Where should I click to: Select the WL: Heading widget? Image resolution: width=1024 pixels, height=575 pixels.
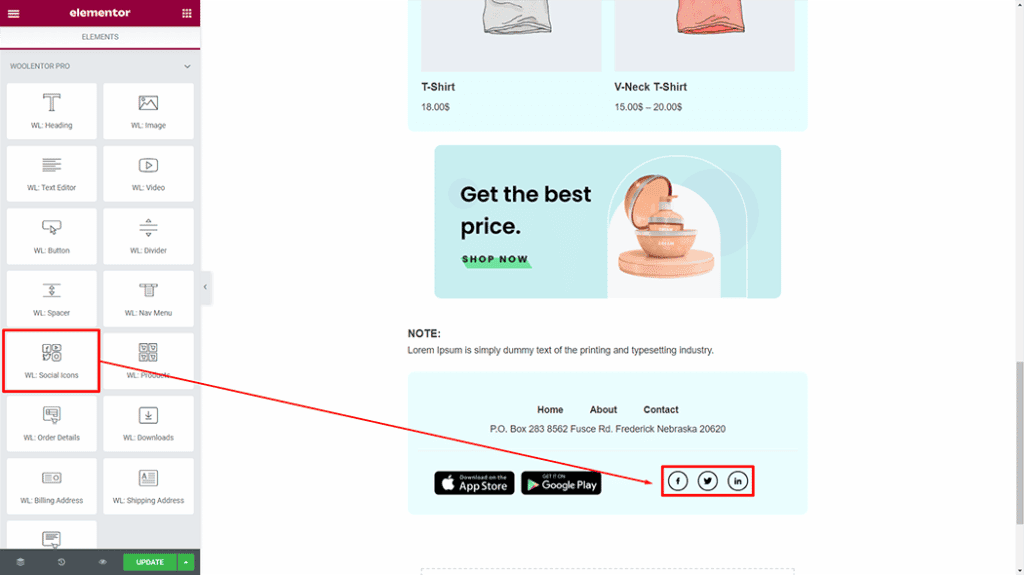[52, 111]
